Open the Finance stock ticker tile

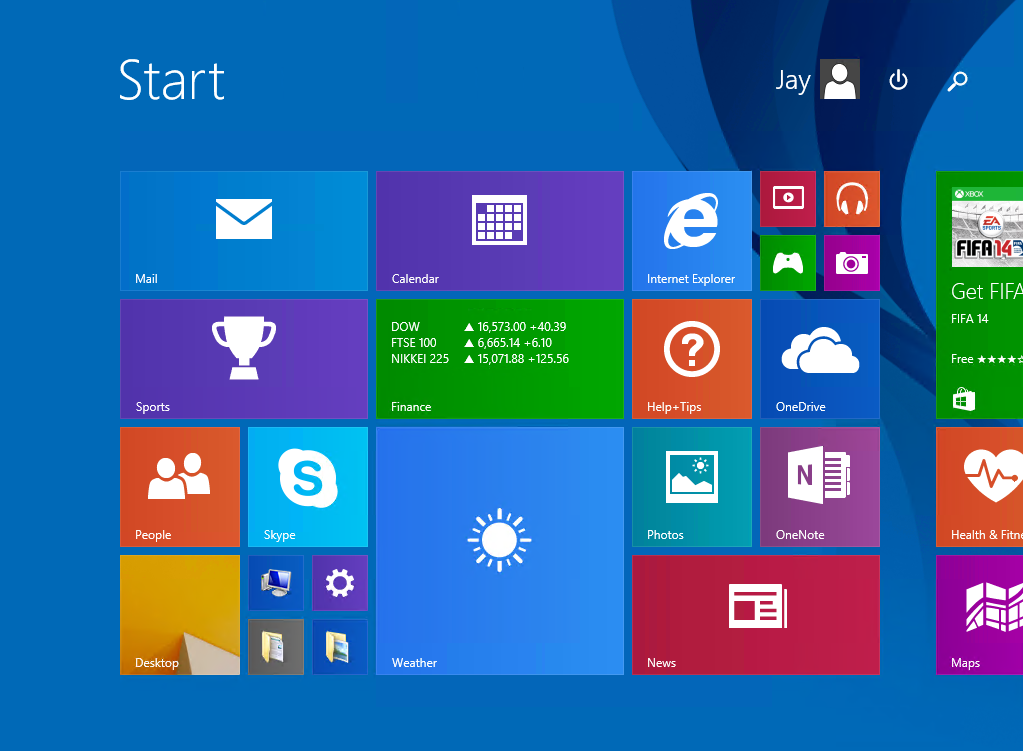[499, 359]
